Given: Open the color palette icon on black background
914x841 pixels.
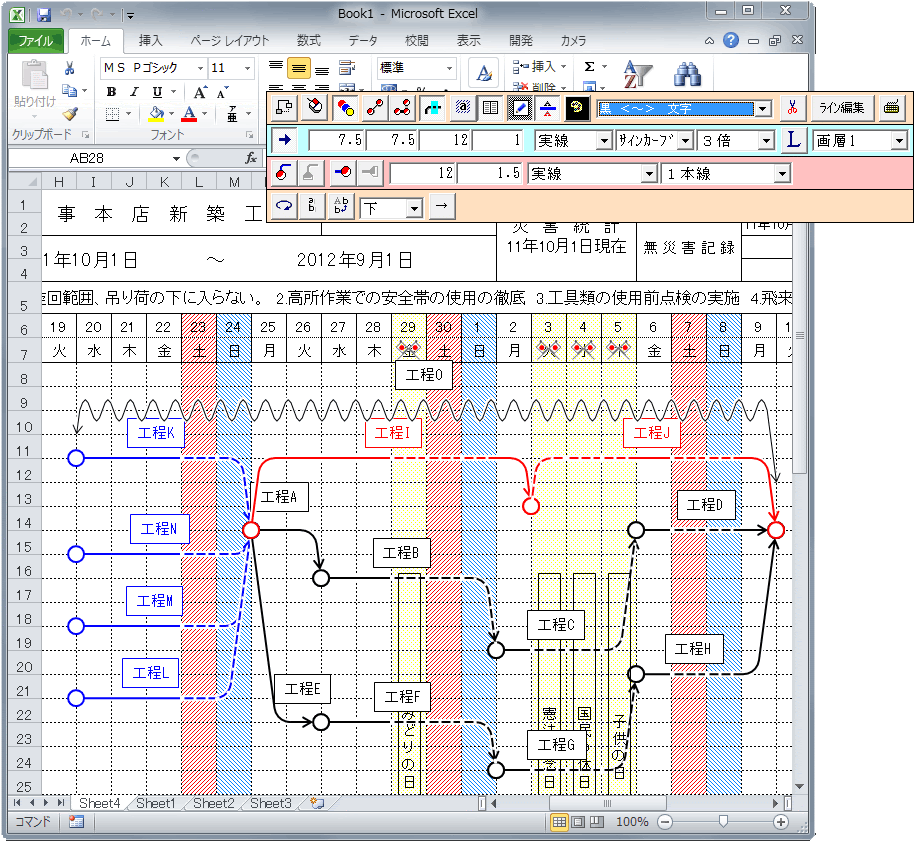Looking at the screenshot, I should click(x=577, y=107).
